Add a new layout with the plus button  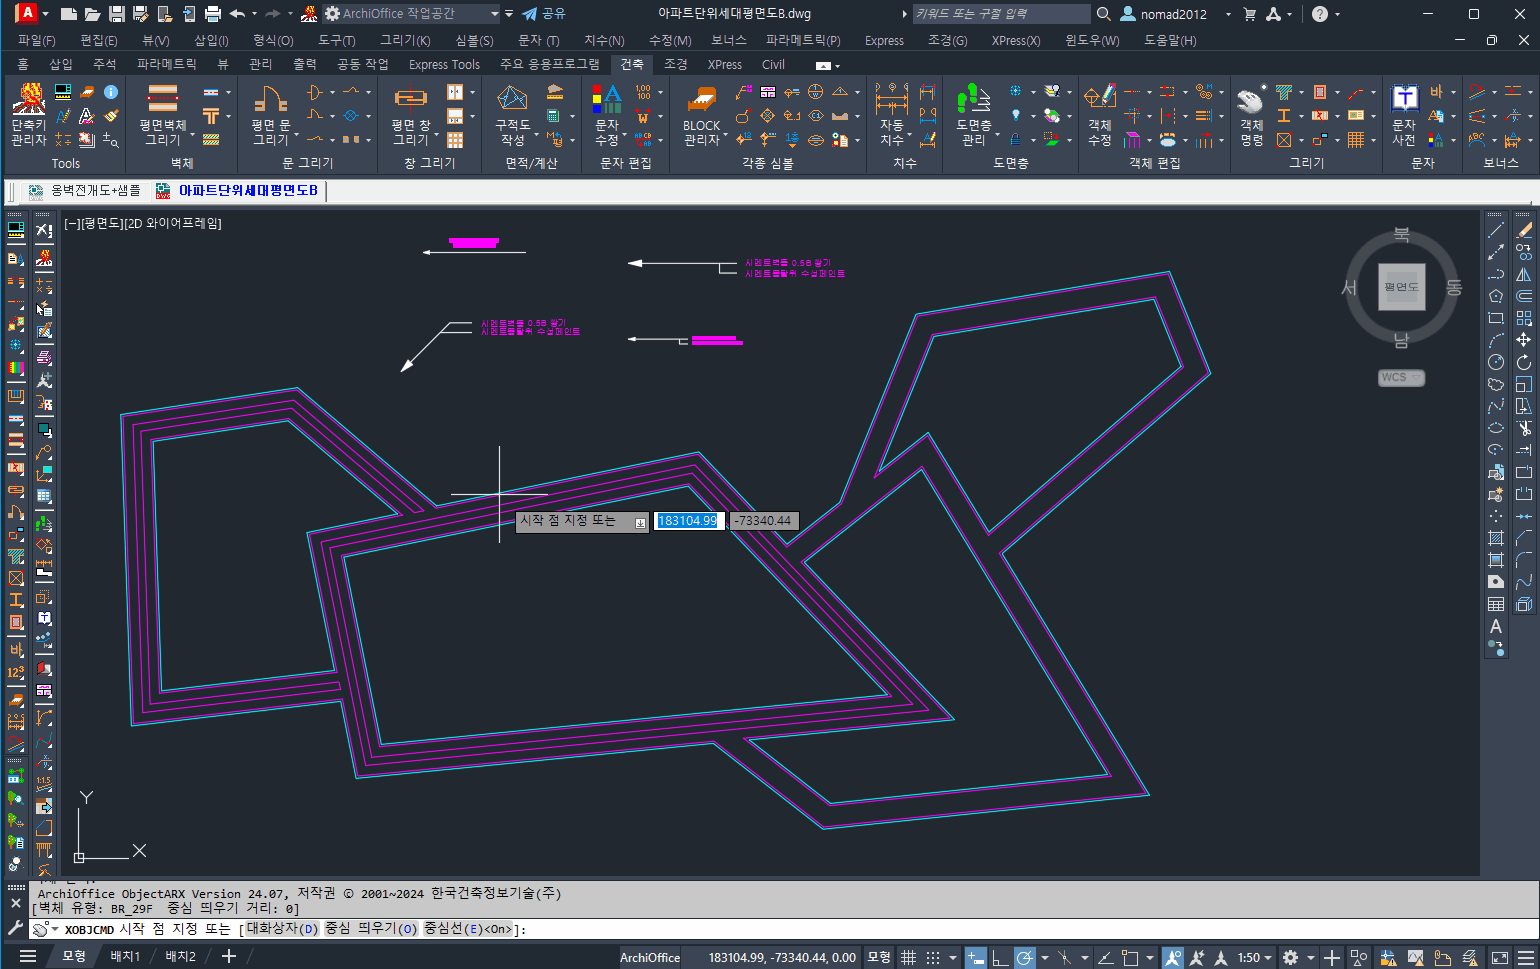click(228, 956)
